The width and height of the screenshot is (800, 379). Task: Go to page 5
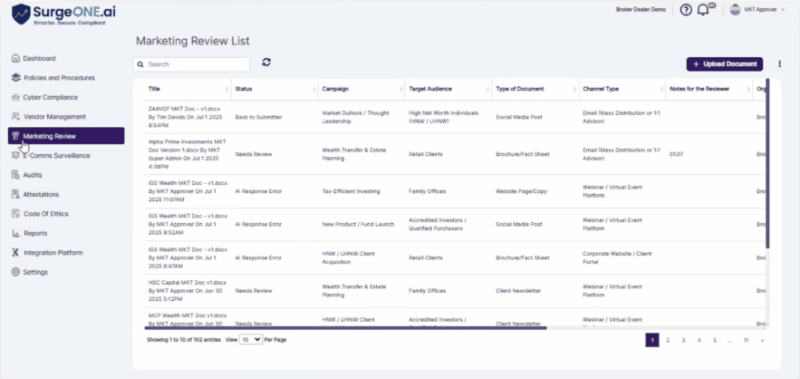pos(715,340)
